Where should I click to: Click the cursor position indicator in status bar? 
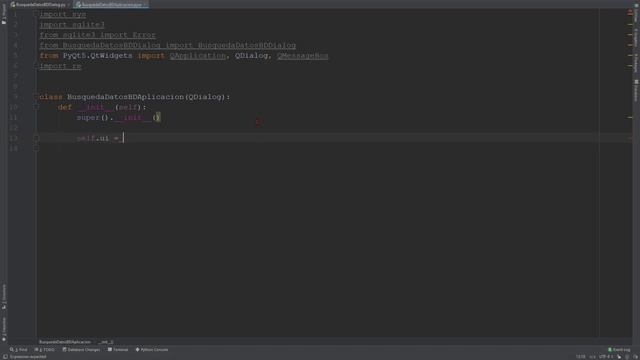pos(580,357)
